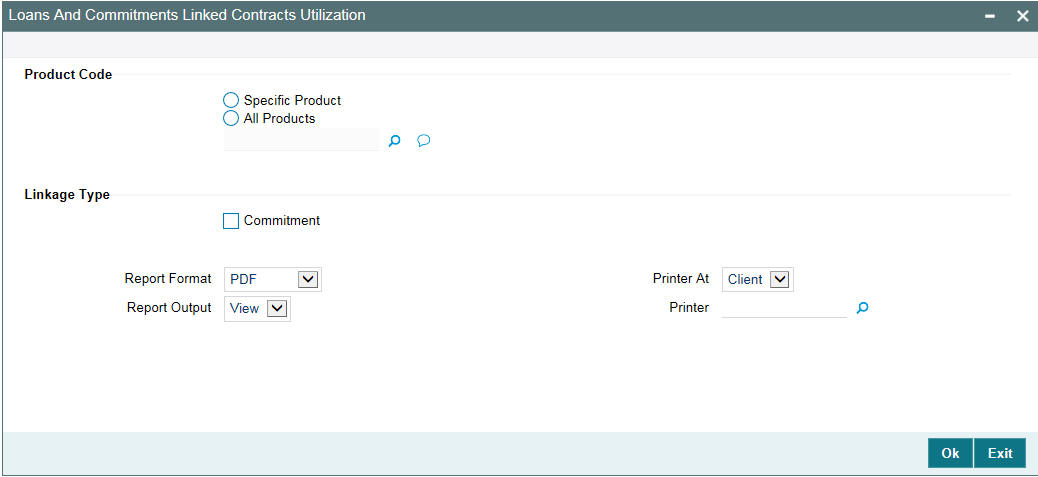Click the window title text

pos(187,15)
